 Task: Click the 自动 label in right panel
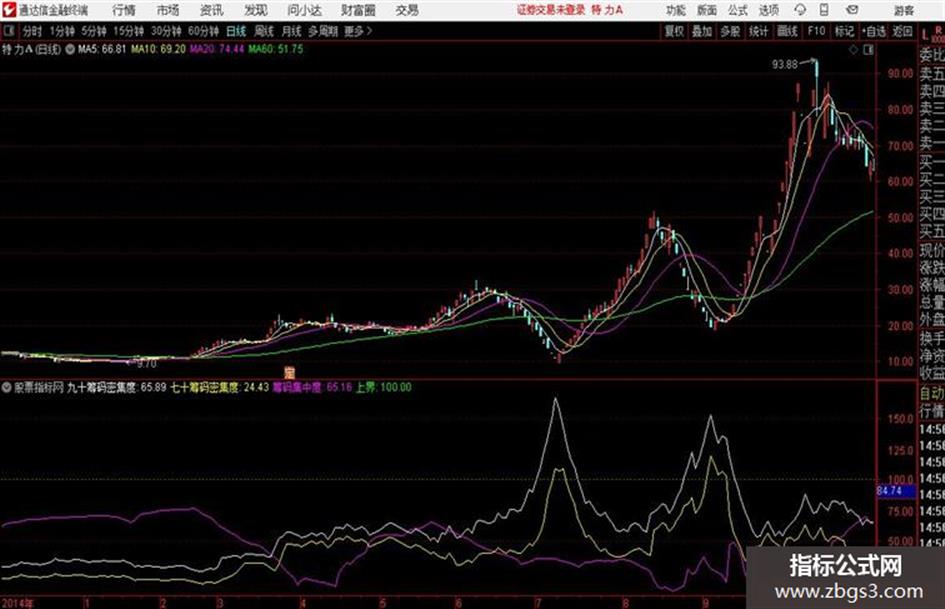point(931,393)
